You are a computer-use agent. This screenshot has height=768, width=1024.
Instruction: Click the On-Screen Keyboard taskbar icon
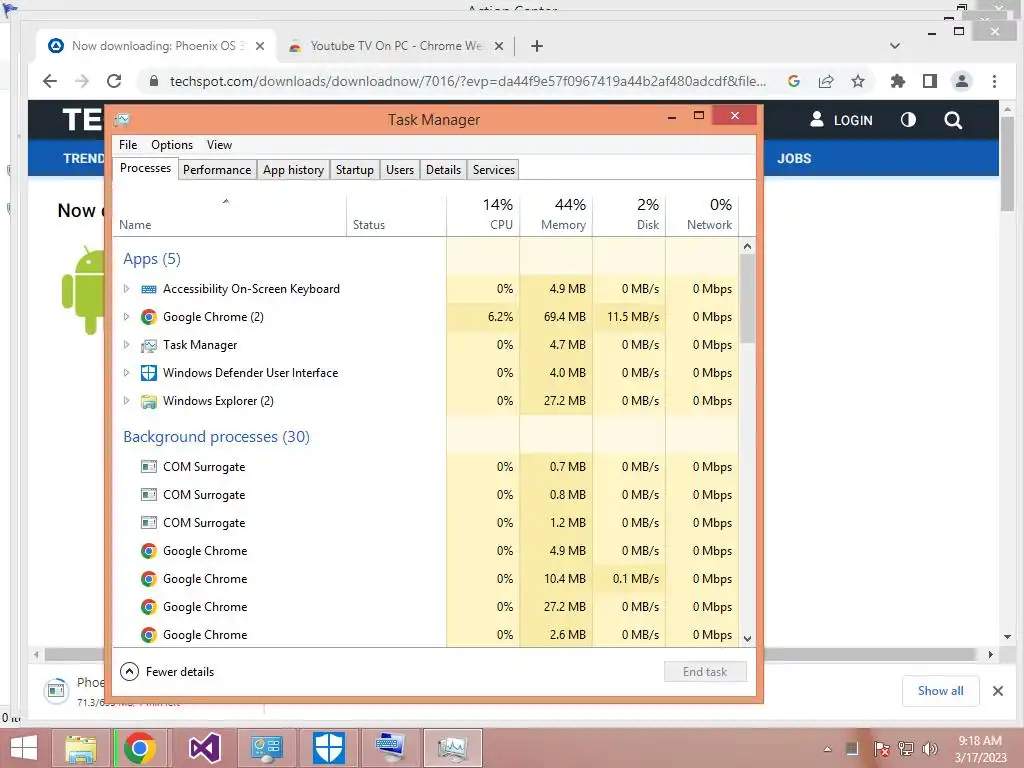[x=391, y=748]
